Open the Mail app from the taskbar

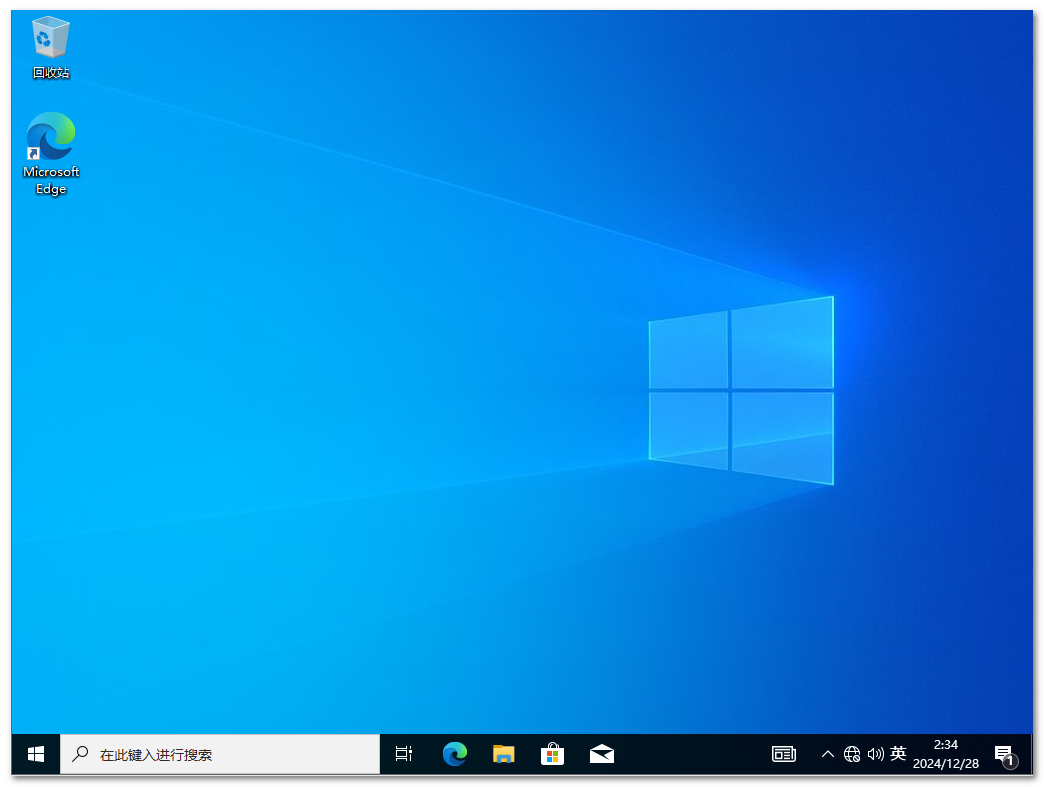(602, 754)
